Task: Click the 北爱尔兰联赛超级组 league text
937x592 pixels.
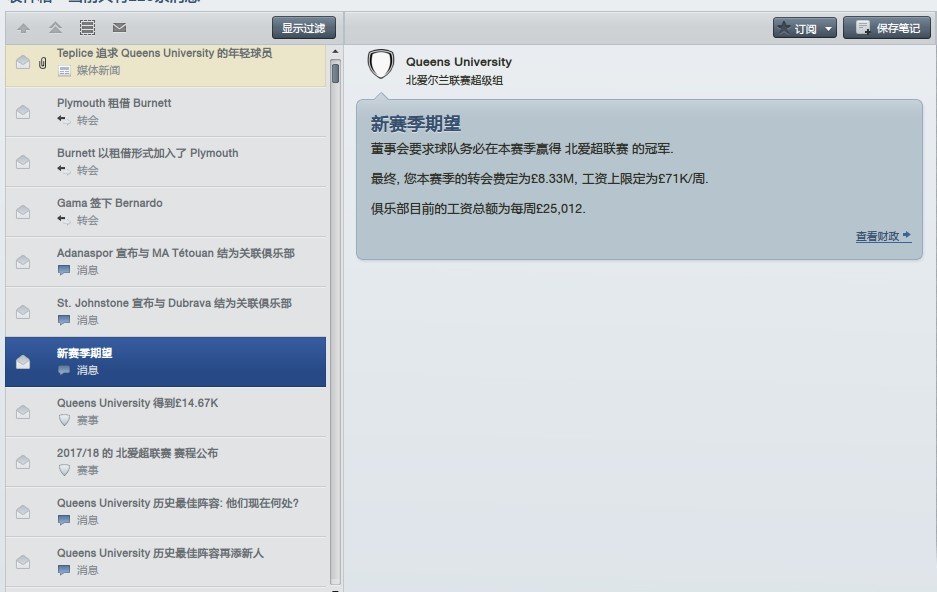Action: [x=454, y=80]
